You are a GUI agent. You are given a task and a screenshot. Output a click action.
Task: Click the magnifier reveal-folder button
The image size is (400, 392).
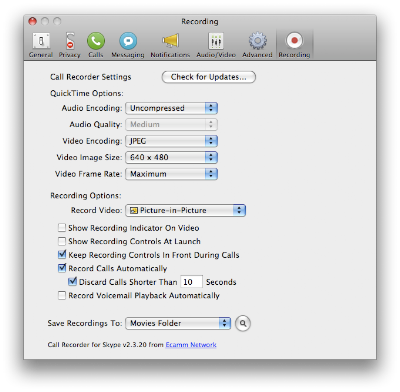[x=243, y=323]
